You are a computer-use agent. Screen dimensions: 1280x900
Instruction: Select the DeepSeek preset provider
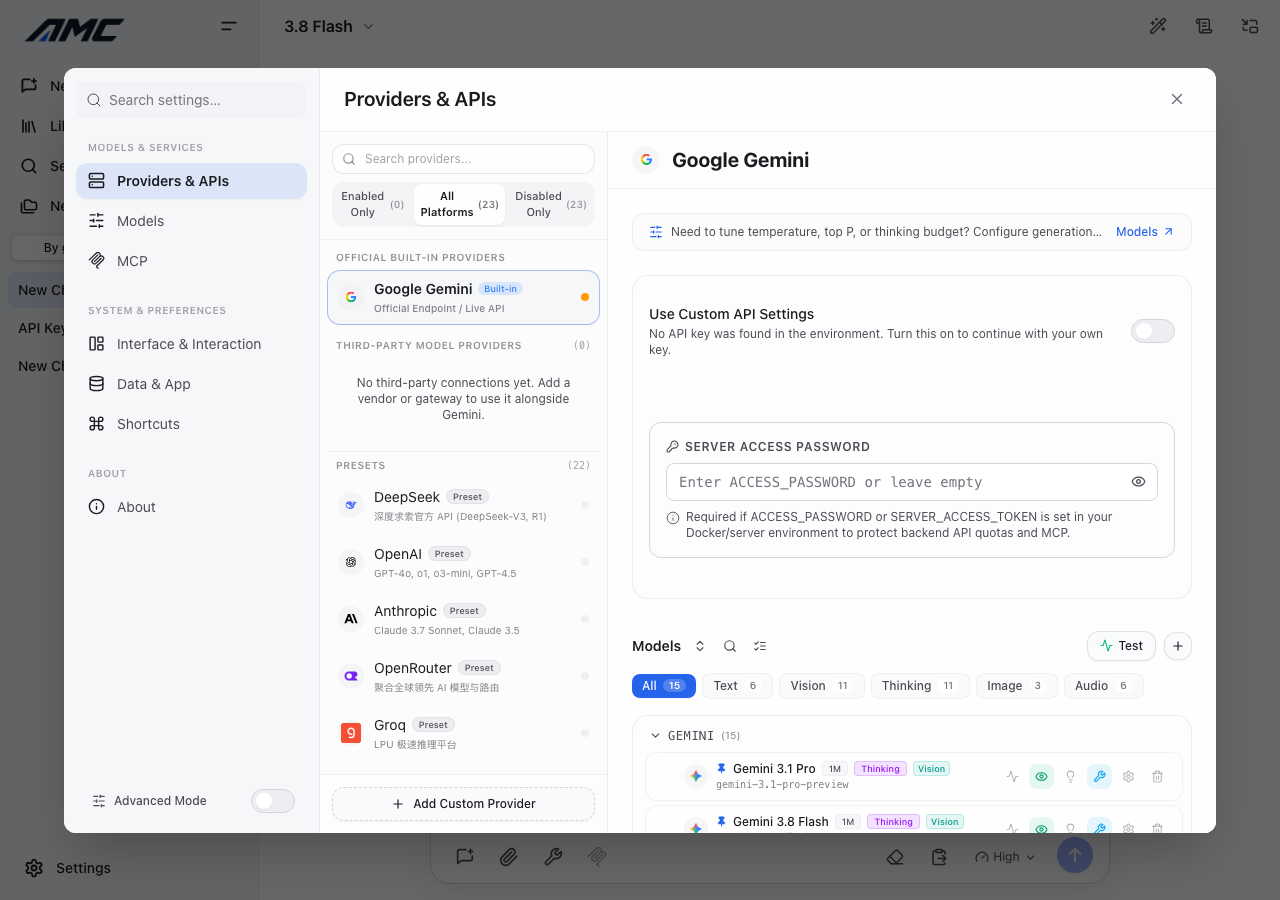[x=463, y=506]
